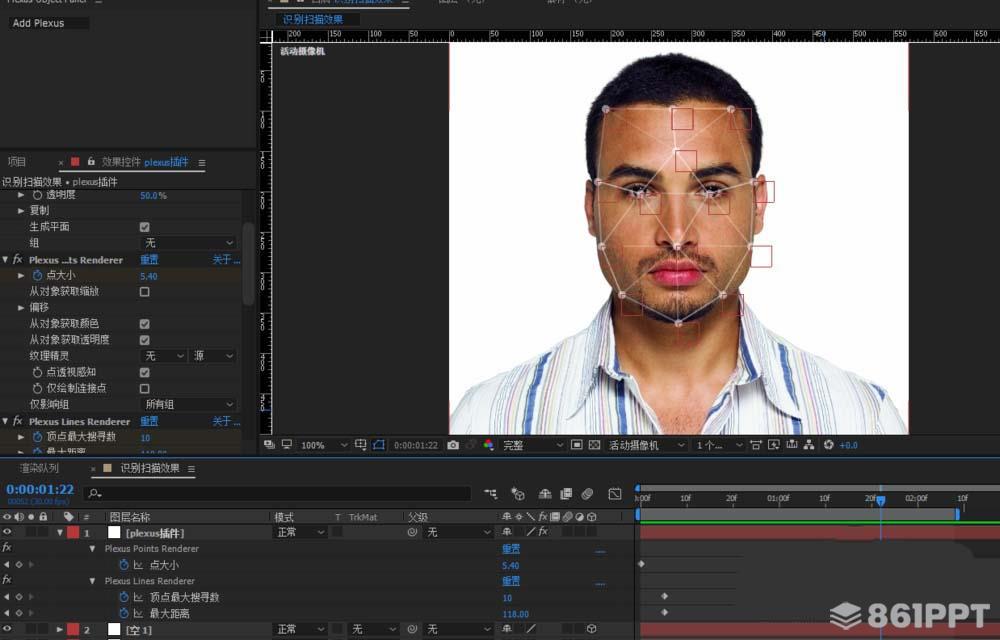Take a snapshot with the camera icon
Image resolution: width=1000 pixels, height=640 pixels.
pyautogui.click(x=453, y=445)
